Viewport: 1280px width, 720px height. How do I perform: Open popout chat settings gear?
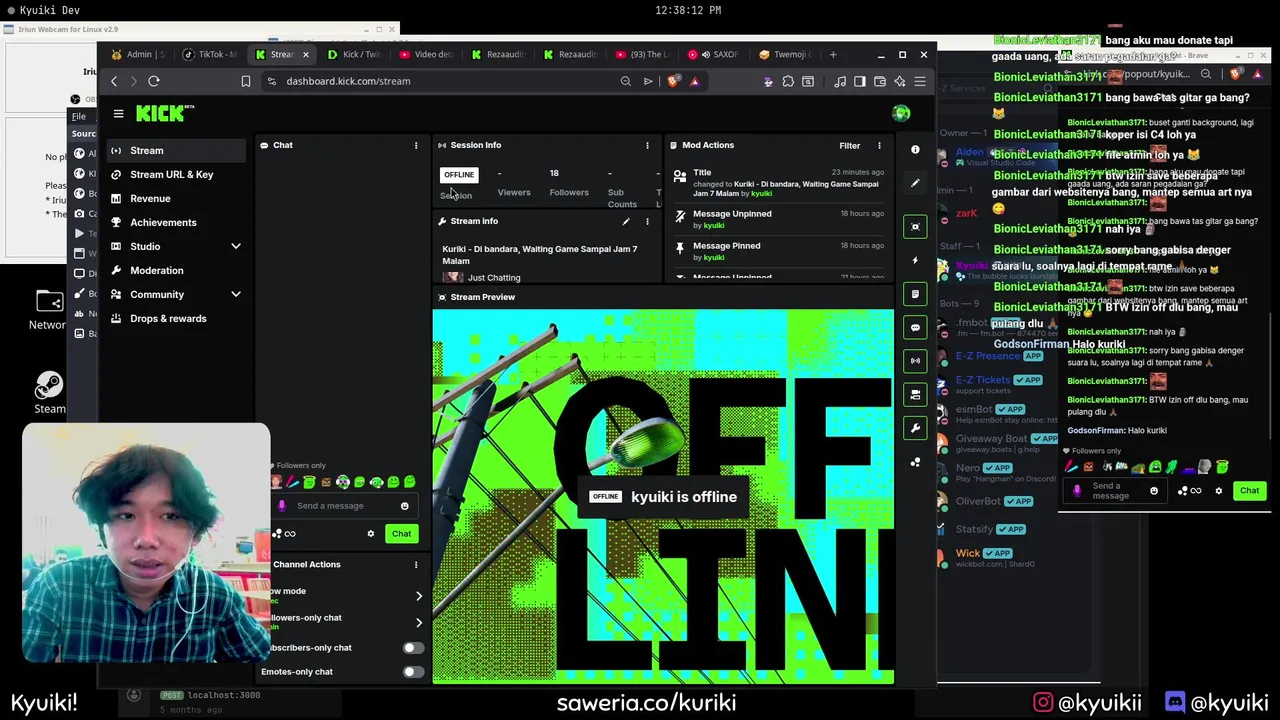[x=1218, y=491]
